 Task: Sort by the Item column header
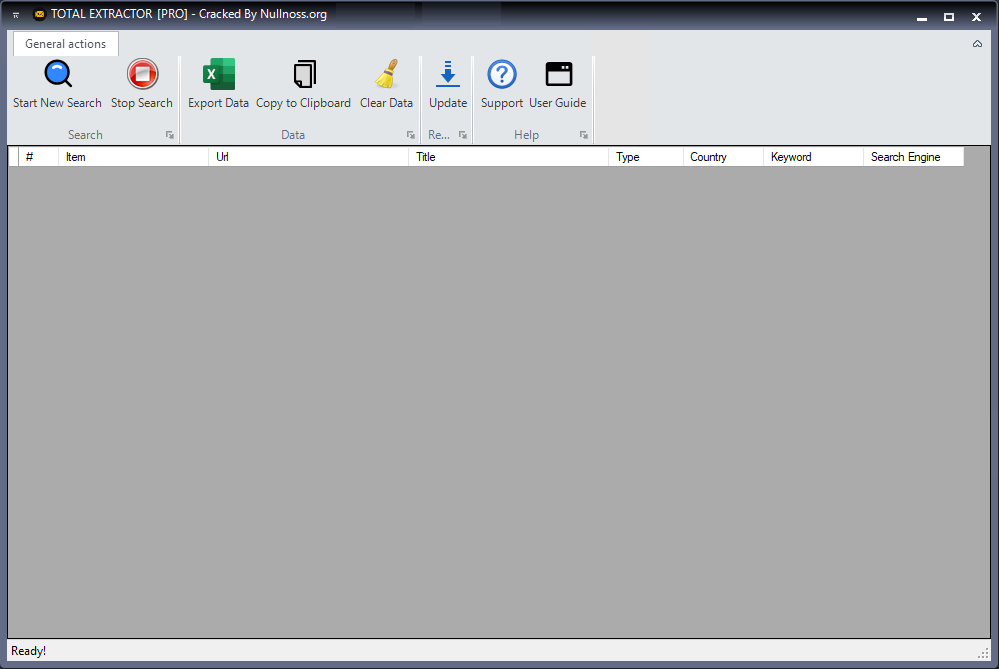133,157
